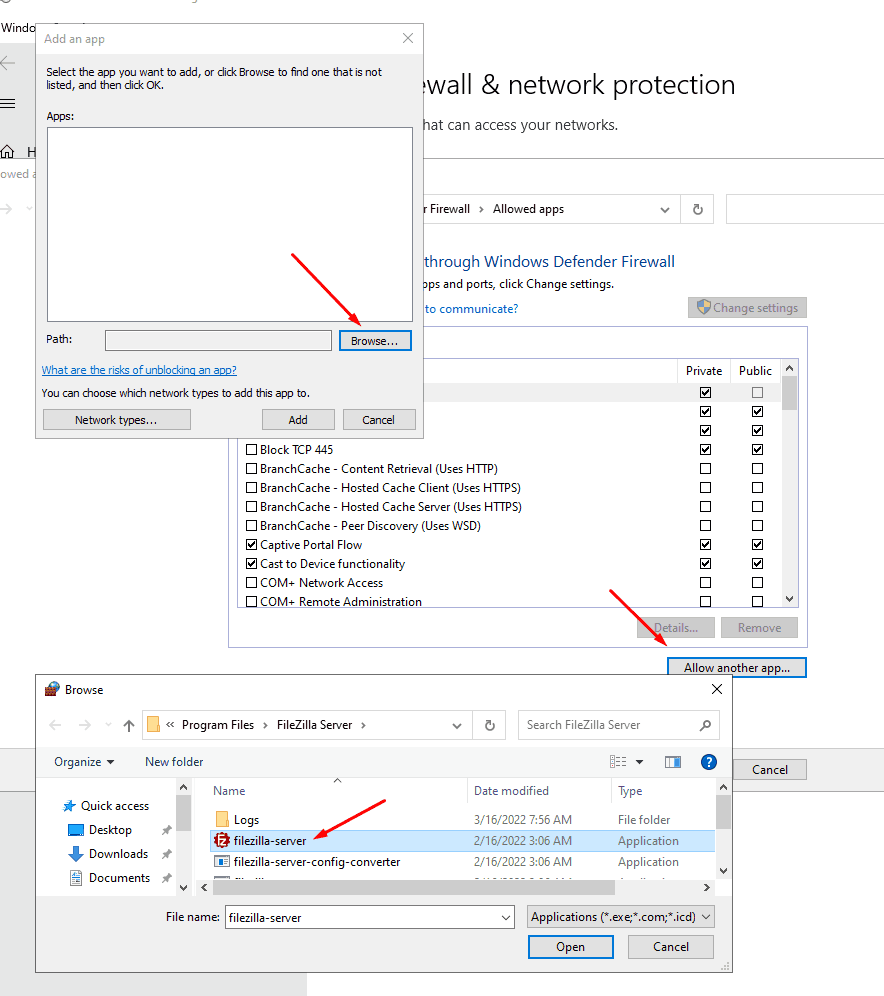Viewport: 884px width, 996px height.
Task: Open the Organize menu
Action: (84, 762)
